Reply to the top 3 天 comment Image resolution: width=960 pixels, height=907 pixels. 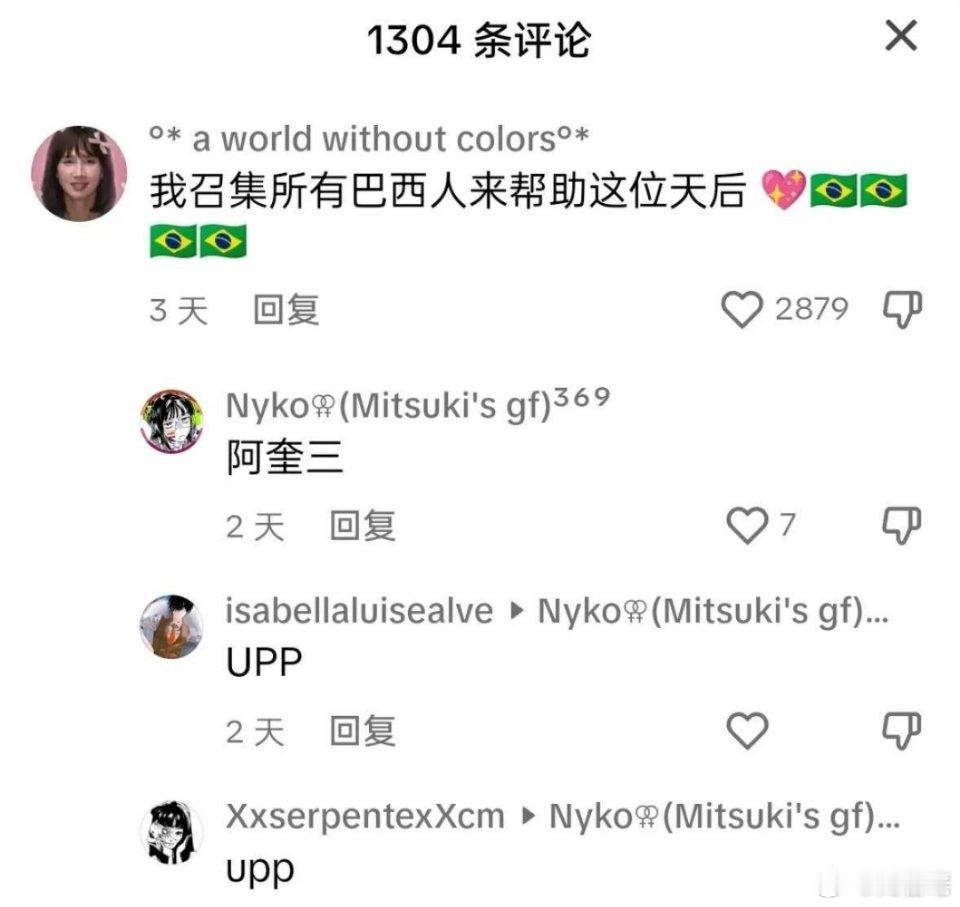coord(287,310)
